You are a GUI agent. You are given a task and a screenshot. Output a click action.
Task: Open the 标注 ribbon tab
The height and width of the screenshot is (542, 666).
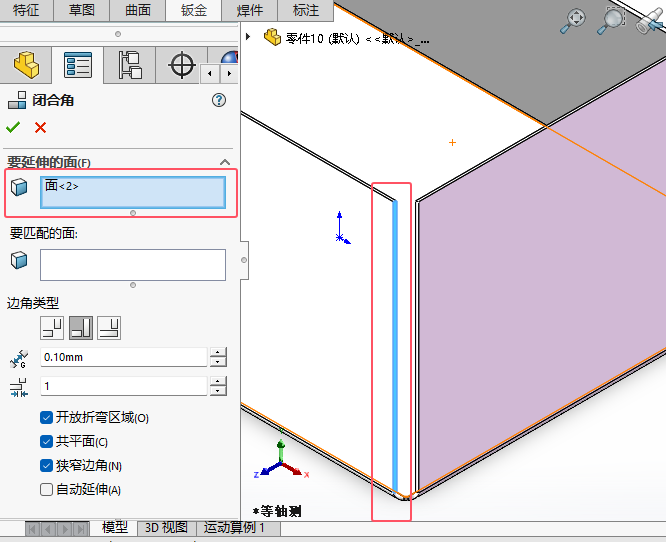pyautogui.click(x=306, y=10)
